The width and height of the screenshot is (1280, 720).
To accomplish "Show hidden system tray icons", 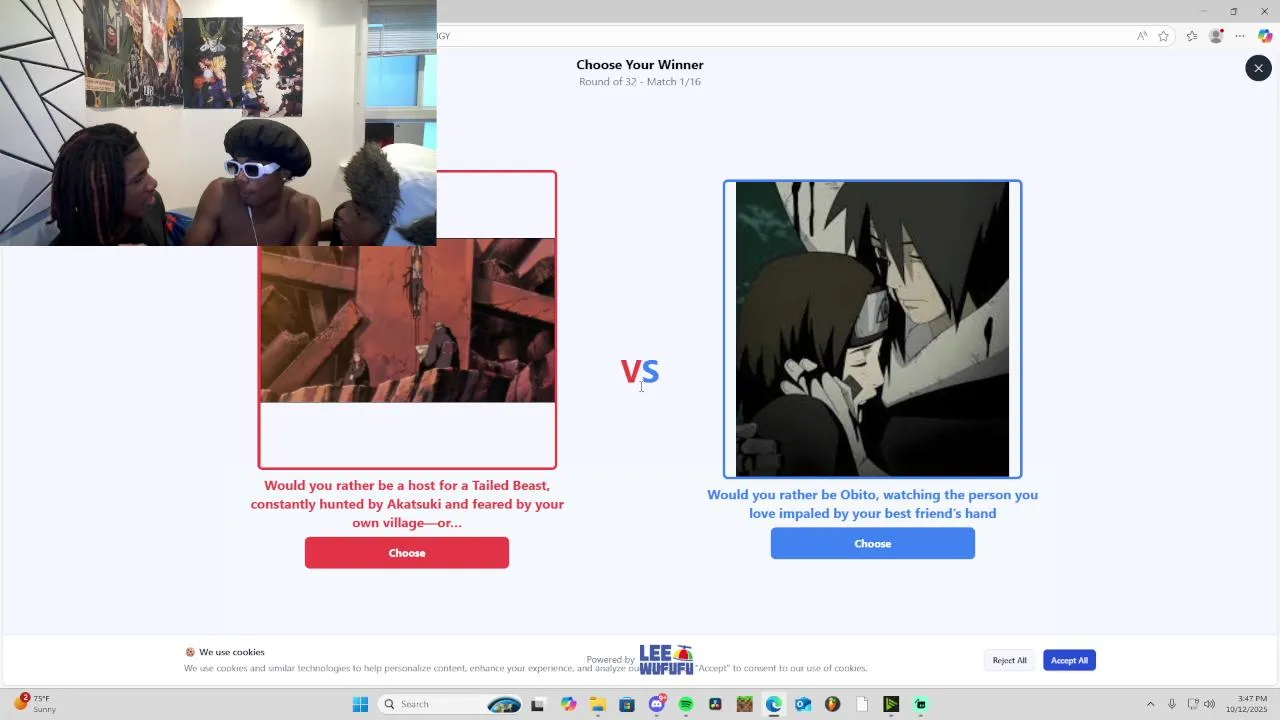I will [1150, 704].
